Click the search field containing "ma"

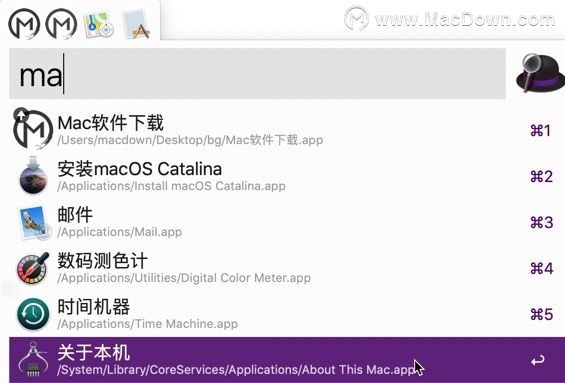tap(257, 74)
